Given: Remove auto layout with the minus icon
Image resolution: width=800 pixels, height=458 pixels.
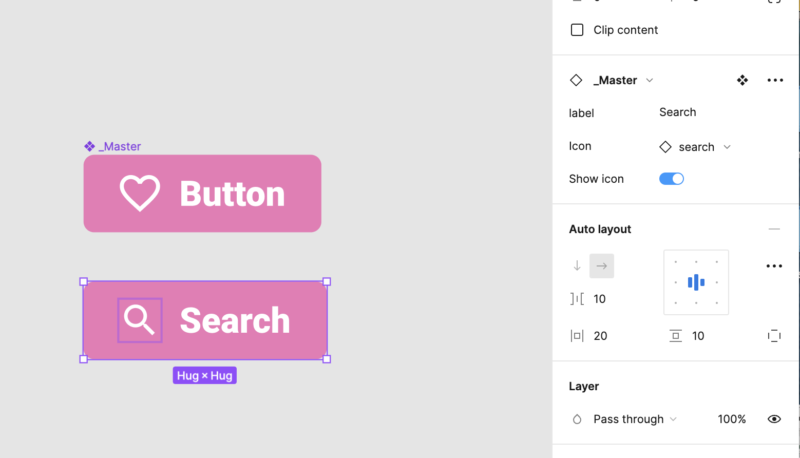Looking at the screenshot, I should point(774,229).
